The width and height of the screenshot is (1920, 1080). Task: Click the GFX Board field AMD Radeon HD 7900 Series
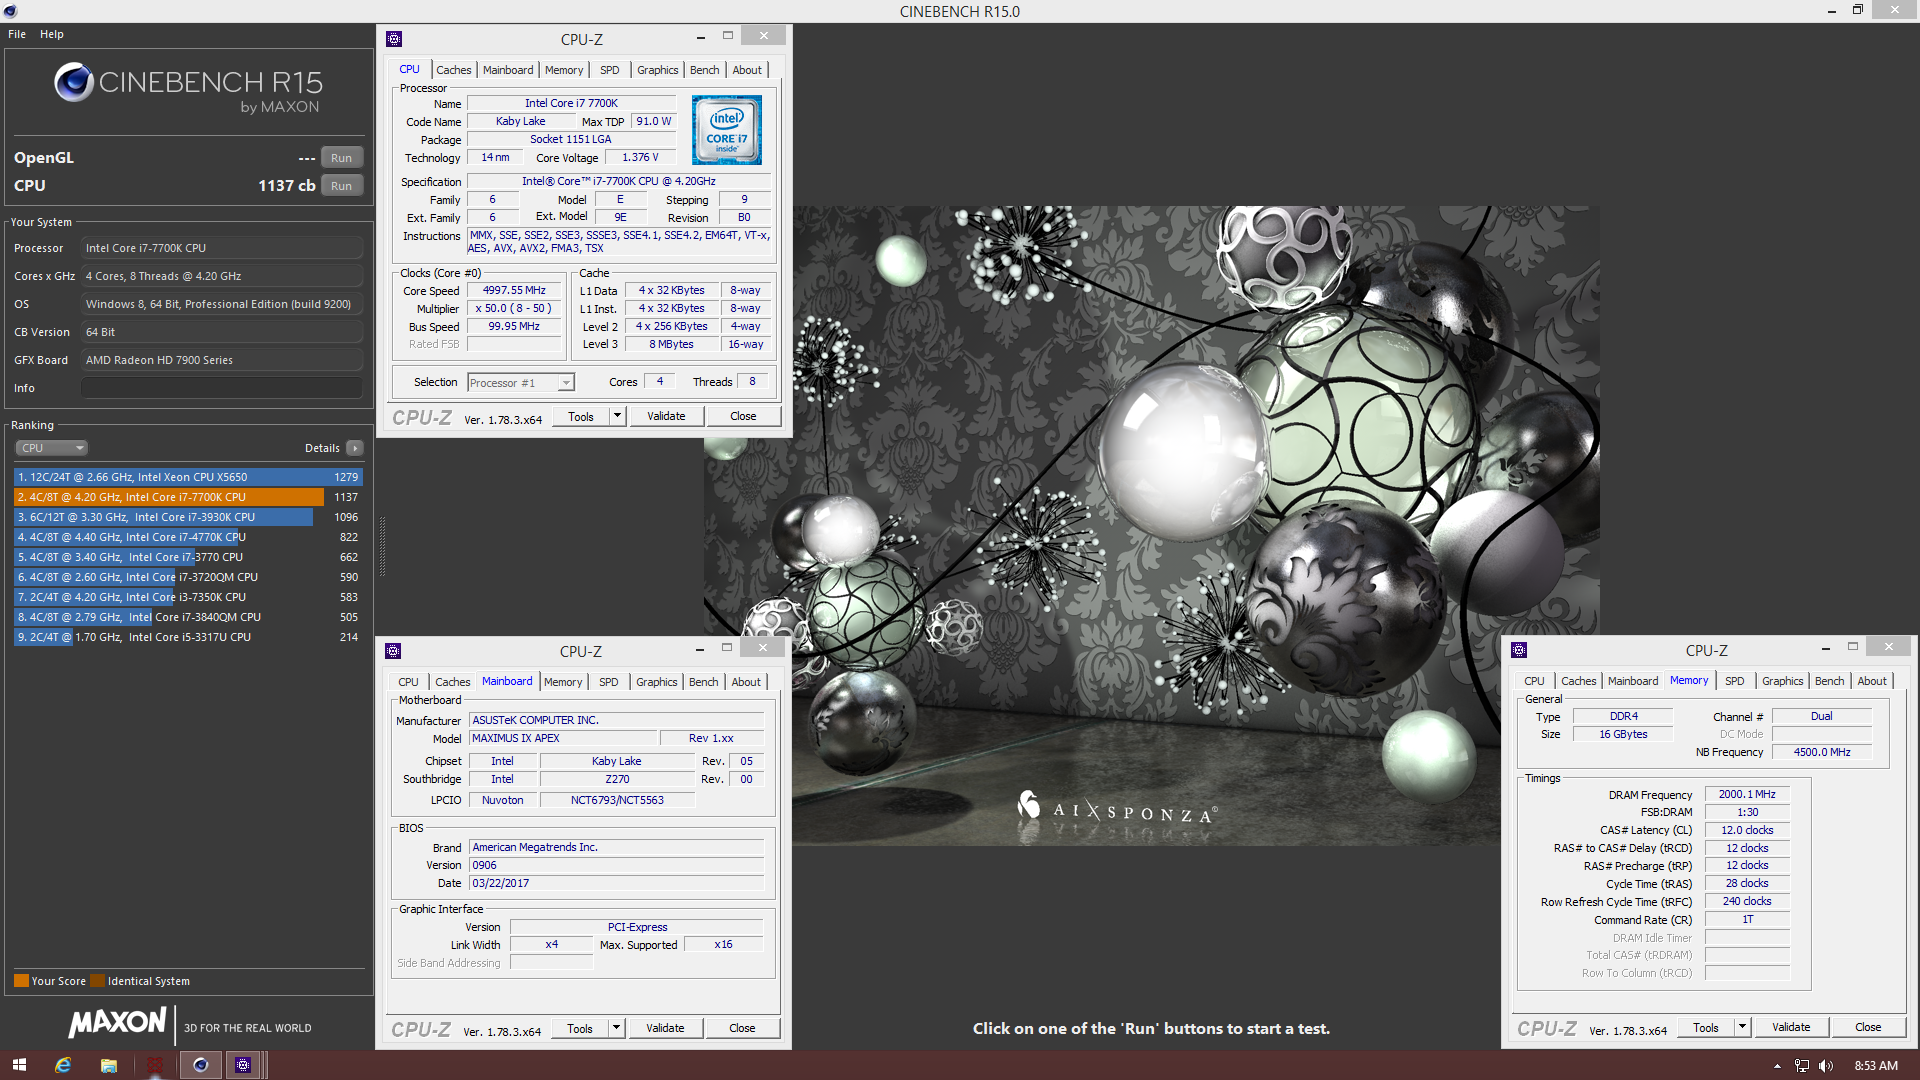pyautogui.click(x=222, y=360)
